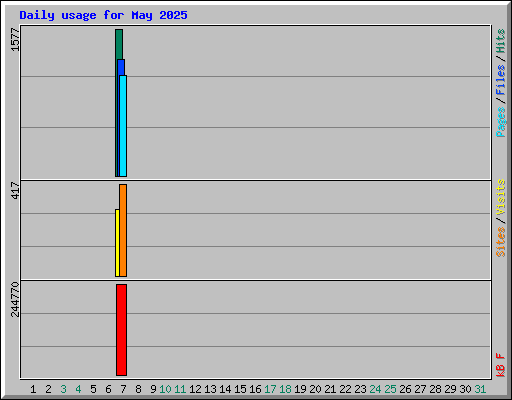Click day 27 on the x-axis
This screenshot has height=400, width=512.
coord(420,389)
